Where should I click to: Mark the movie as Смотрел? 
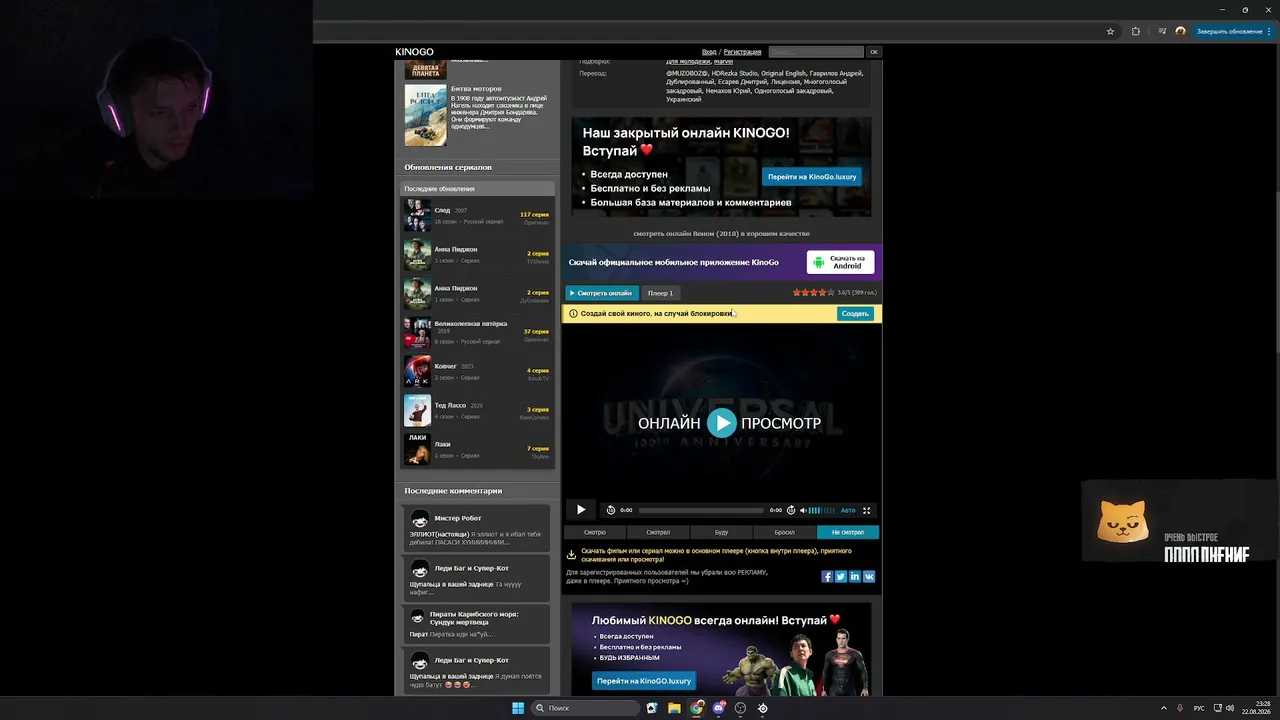point(658,532)
